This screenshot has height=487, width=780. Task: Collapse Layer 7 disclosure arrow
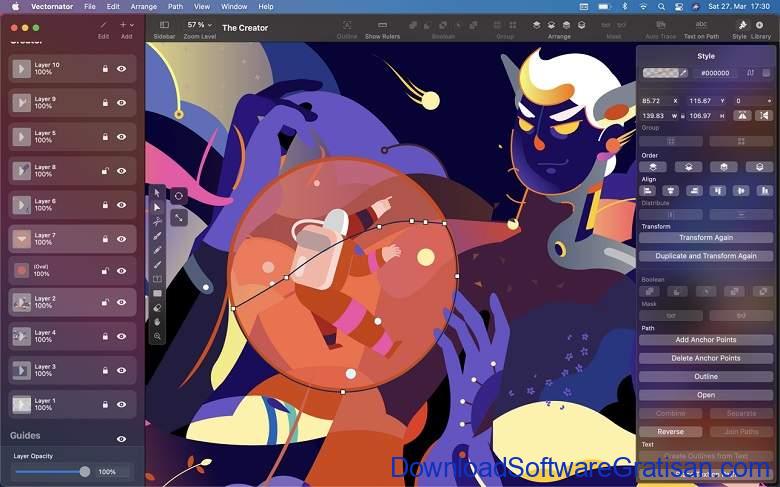21,239
